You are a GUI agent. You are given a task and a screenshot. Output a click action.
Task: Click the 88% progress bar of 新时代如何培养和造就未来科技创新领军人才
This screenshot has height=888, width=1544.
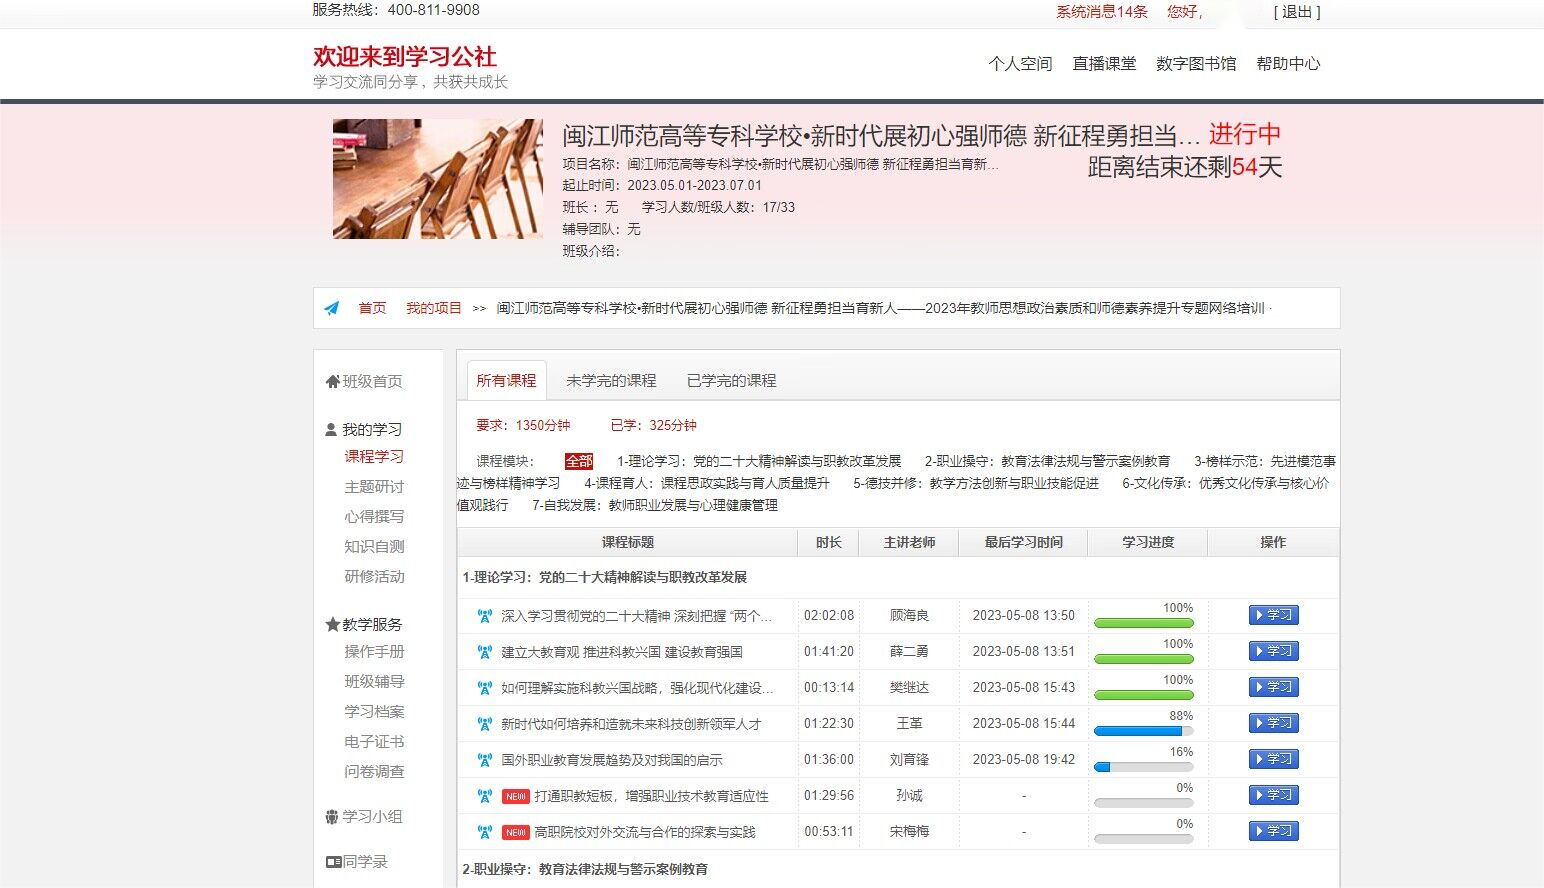1143,731
